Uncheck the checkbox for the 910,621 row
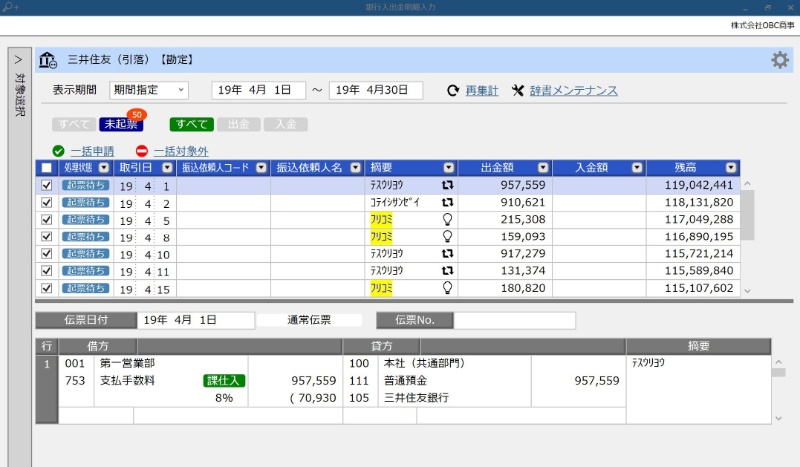The height and width of the screenshot is (467, 800). [46, 203]
